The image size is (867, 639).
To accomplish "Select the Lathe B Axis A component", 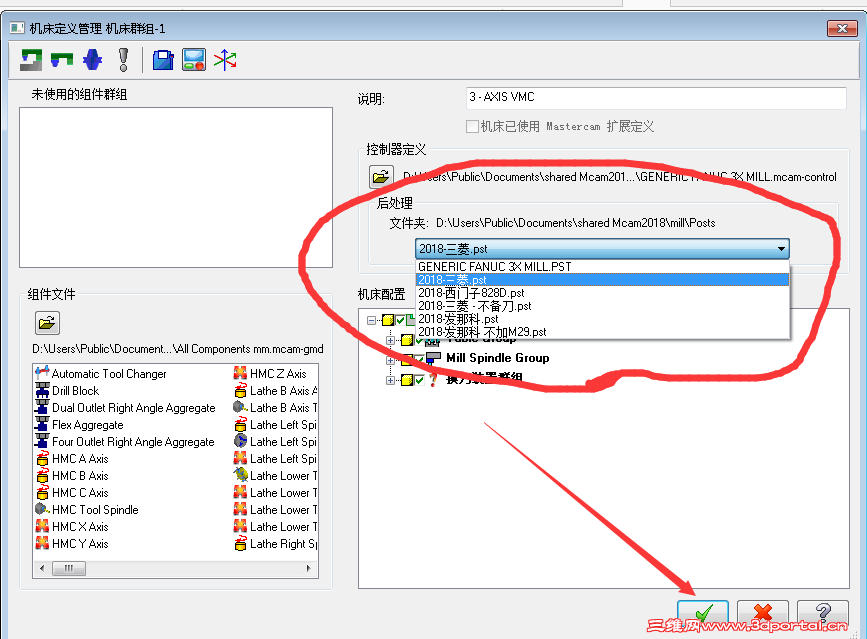I will tap(275, 391).
